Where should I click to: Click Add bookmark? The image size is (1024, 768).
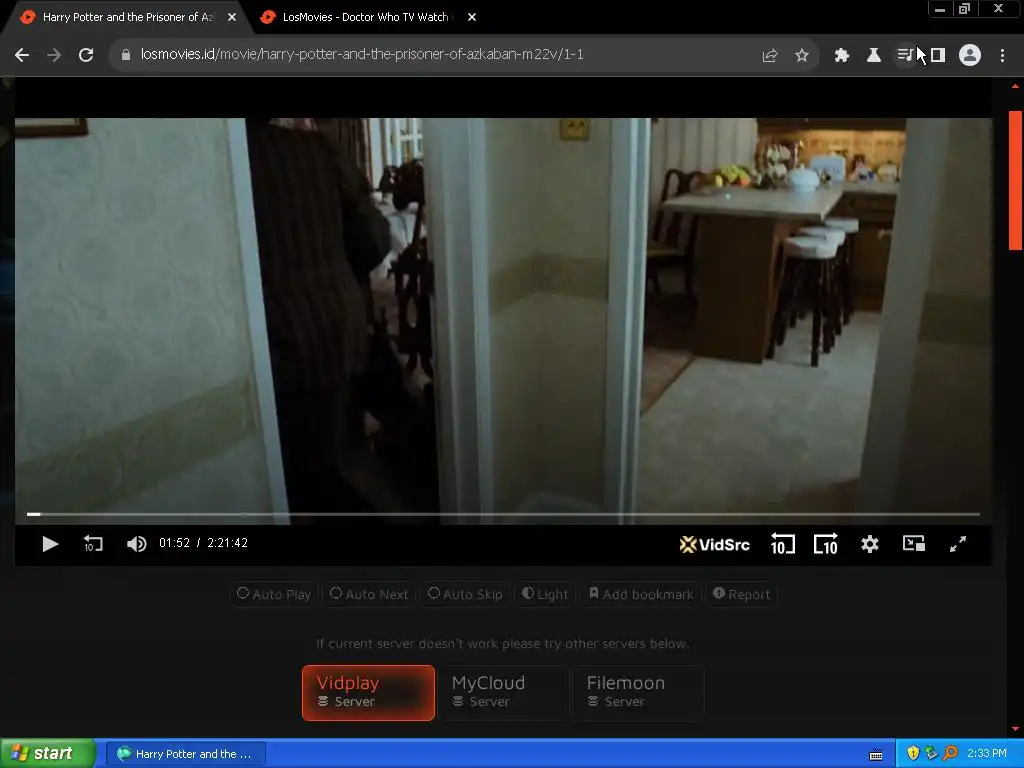[641, 594]
